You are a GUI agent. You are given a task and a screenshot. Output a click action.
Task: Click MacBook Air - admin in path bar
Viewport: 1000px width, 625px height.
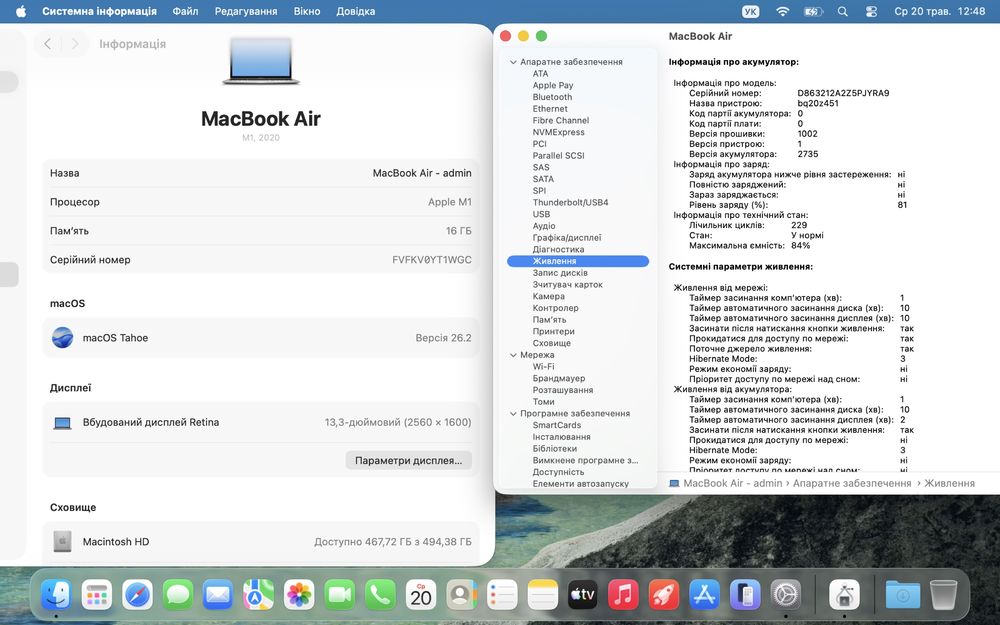(733, 483)
